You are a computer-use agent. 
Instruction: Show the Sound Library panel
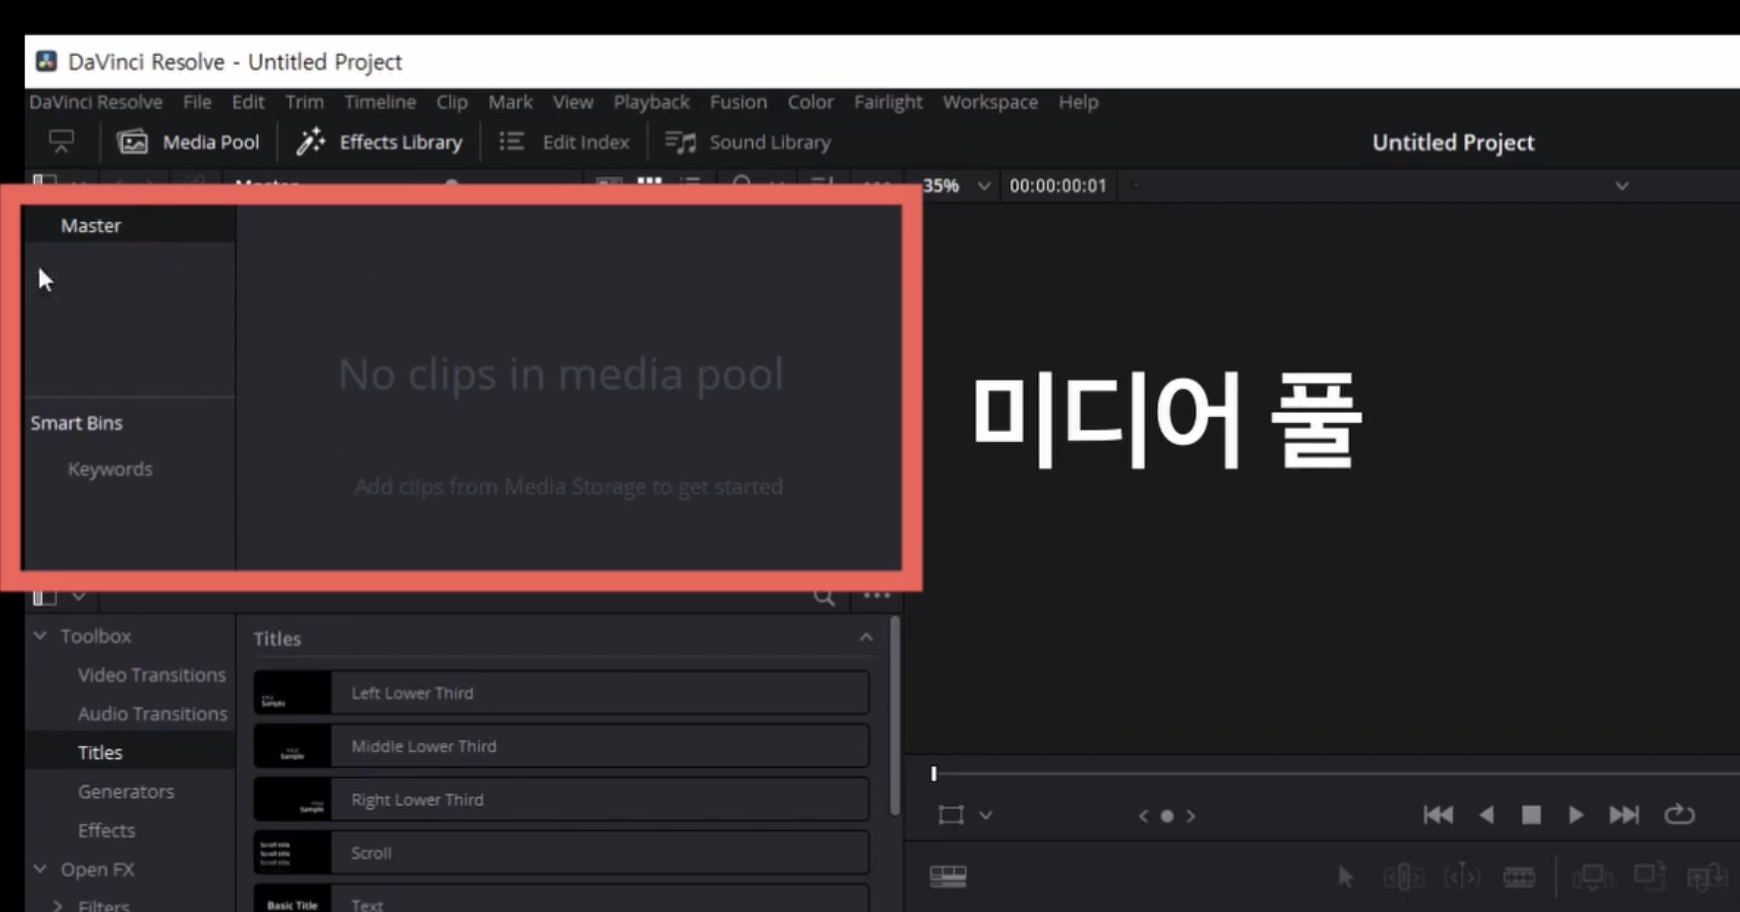point(749,142)
